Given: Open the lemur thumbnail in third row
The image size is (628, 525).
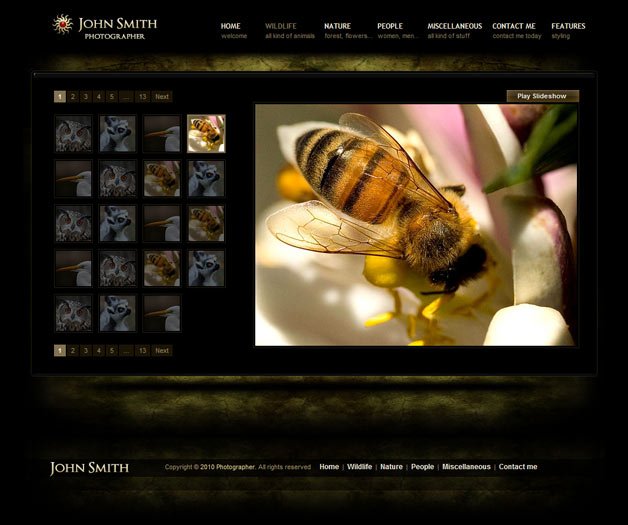Looking at the screenshot, I should pos(117,223).
